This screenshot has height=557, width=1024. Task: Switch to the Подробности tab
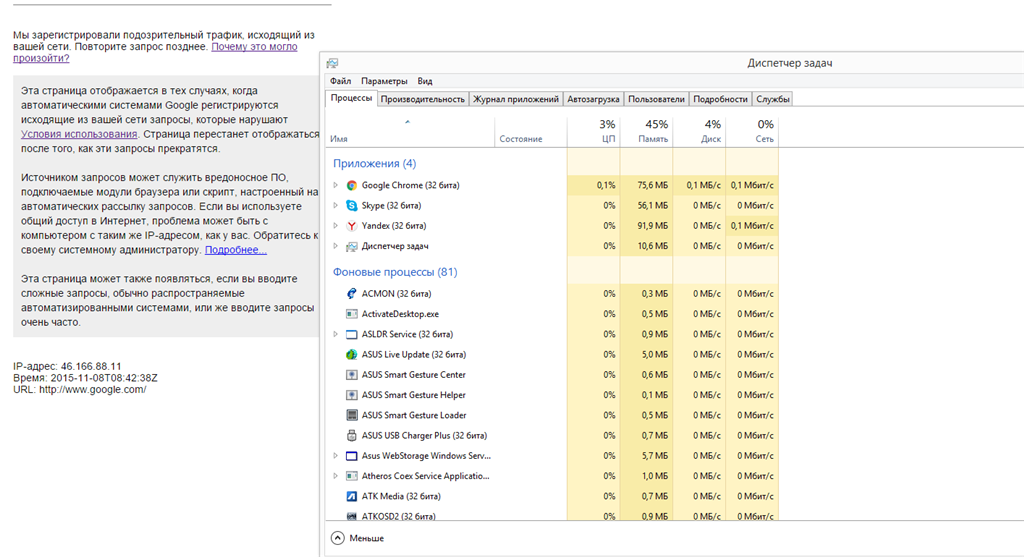coord(720,99)
